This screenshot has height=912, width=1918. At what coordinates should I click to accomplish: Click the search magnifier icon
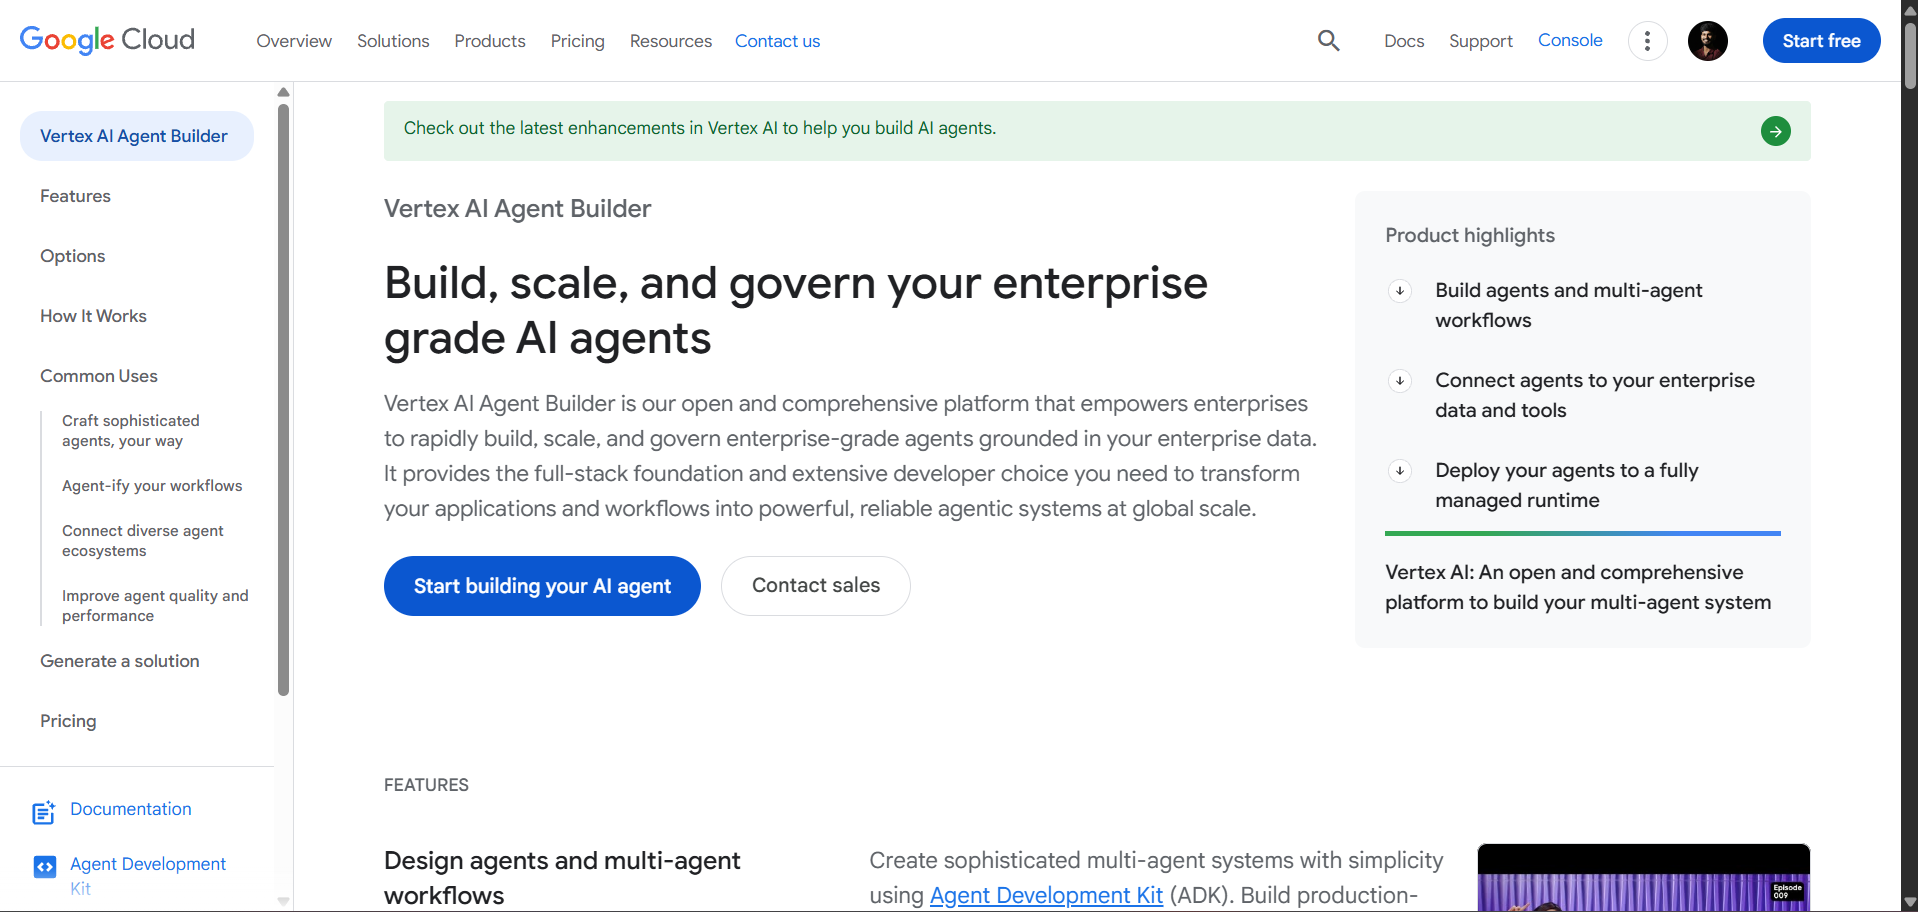[1328, 41]
